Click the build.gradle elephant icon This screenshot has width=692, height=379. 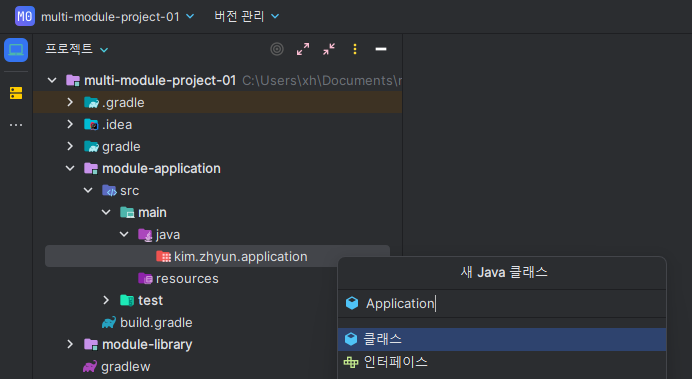point(109,323)
